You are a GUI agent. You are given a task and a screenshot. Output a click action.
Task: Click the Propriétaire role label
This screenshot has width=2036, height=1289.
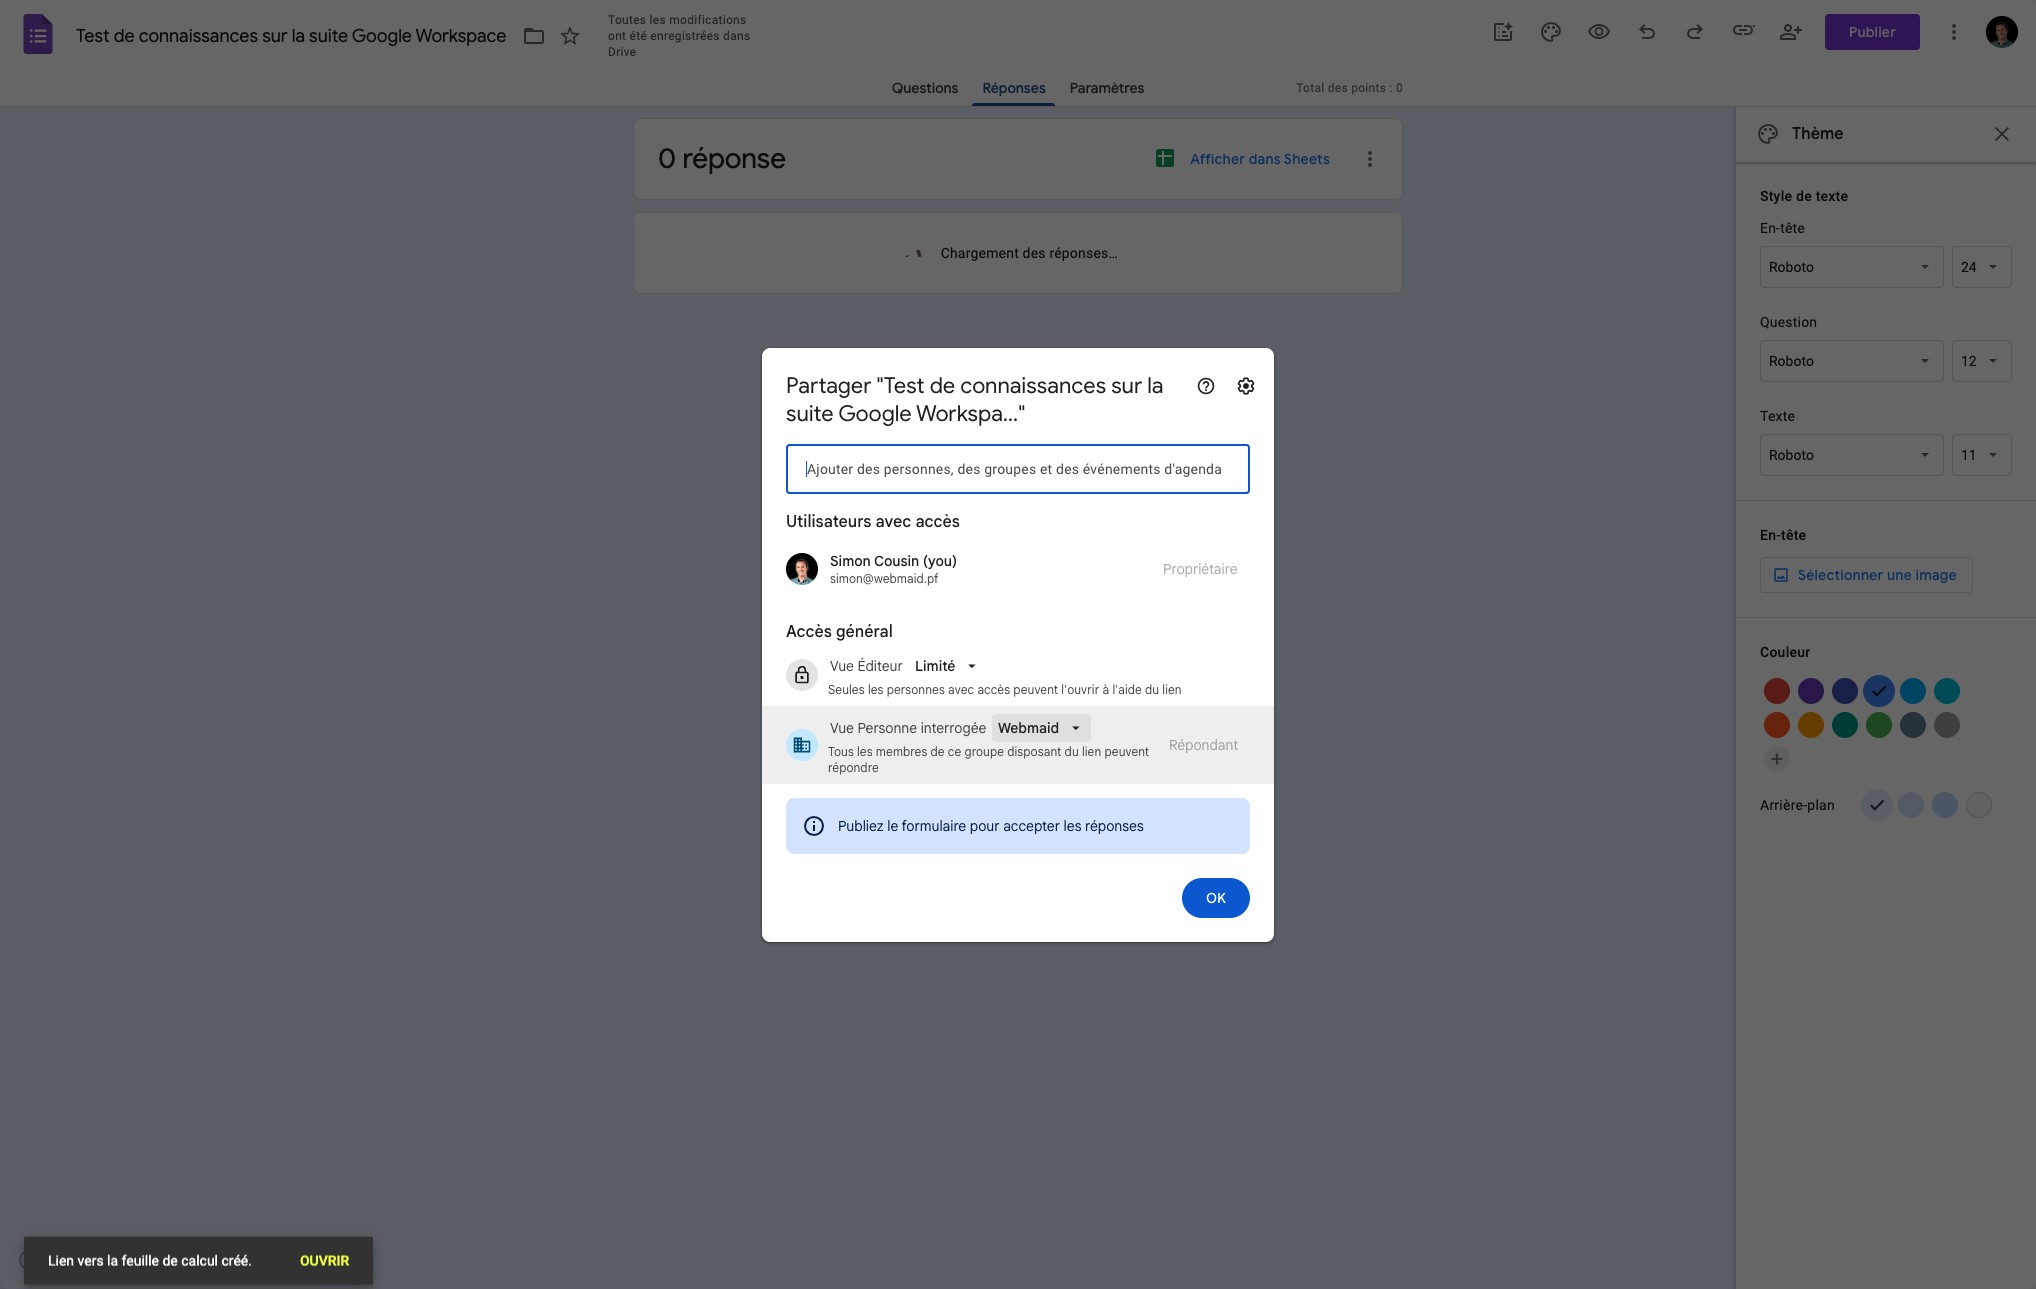pos(1200,569)
